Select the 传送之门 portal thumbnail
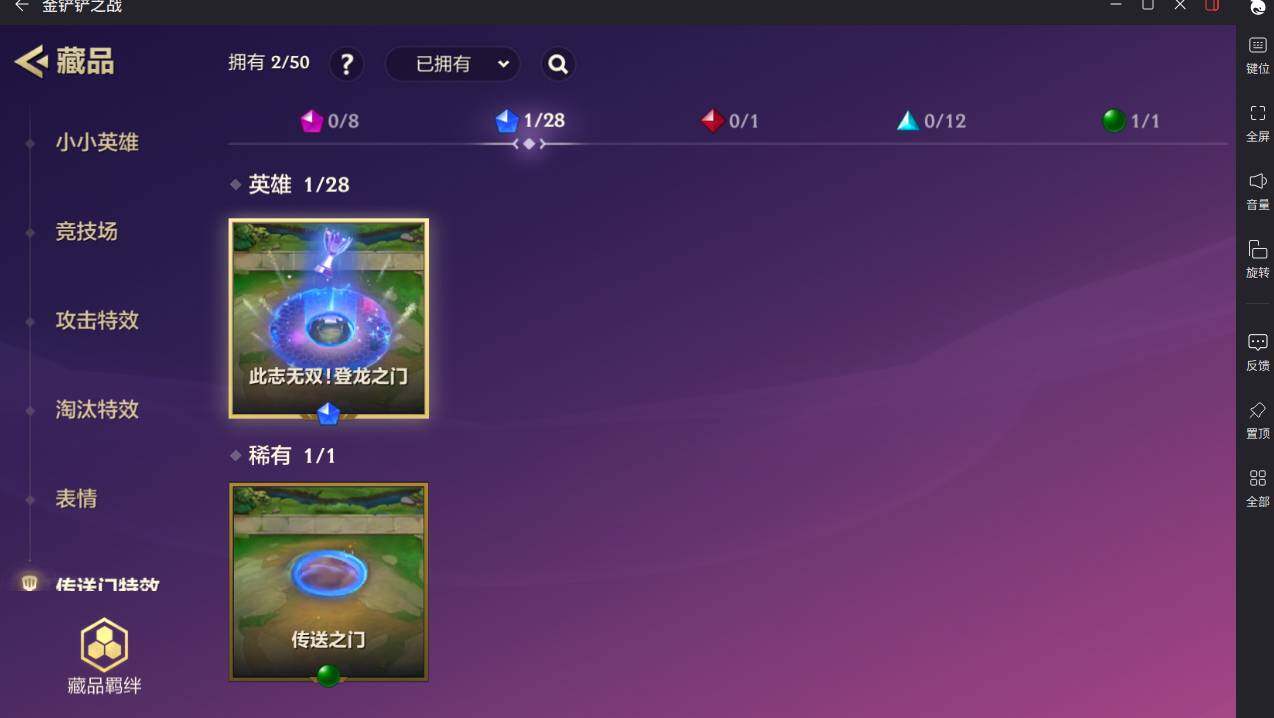Screen dimensions: 1274x718 tap(329, 582)
